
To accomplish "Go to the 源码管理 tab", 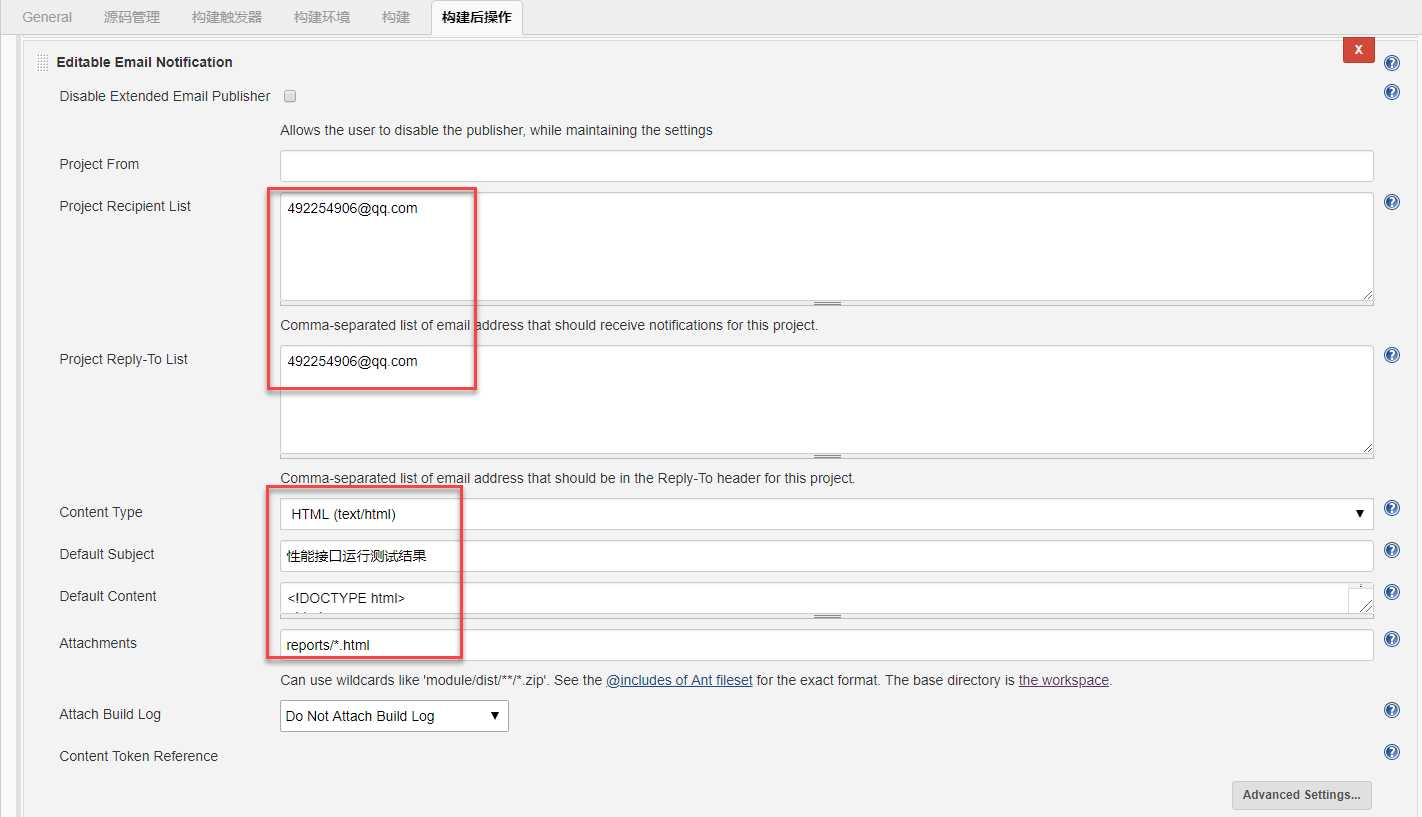I will point(132,17).
